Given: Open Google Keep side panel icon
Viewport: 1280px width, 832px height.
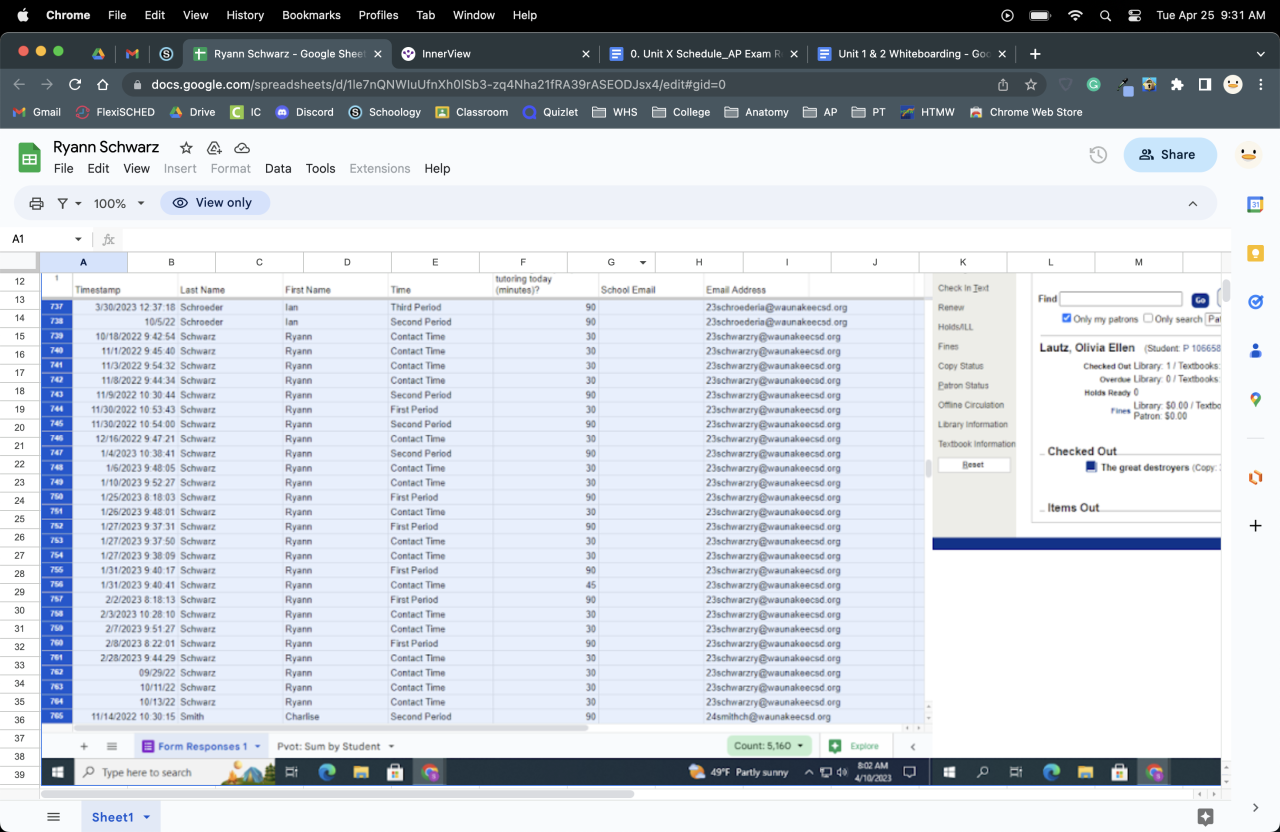Looking at the screenshot, I should pos(1255,253).
